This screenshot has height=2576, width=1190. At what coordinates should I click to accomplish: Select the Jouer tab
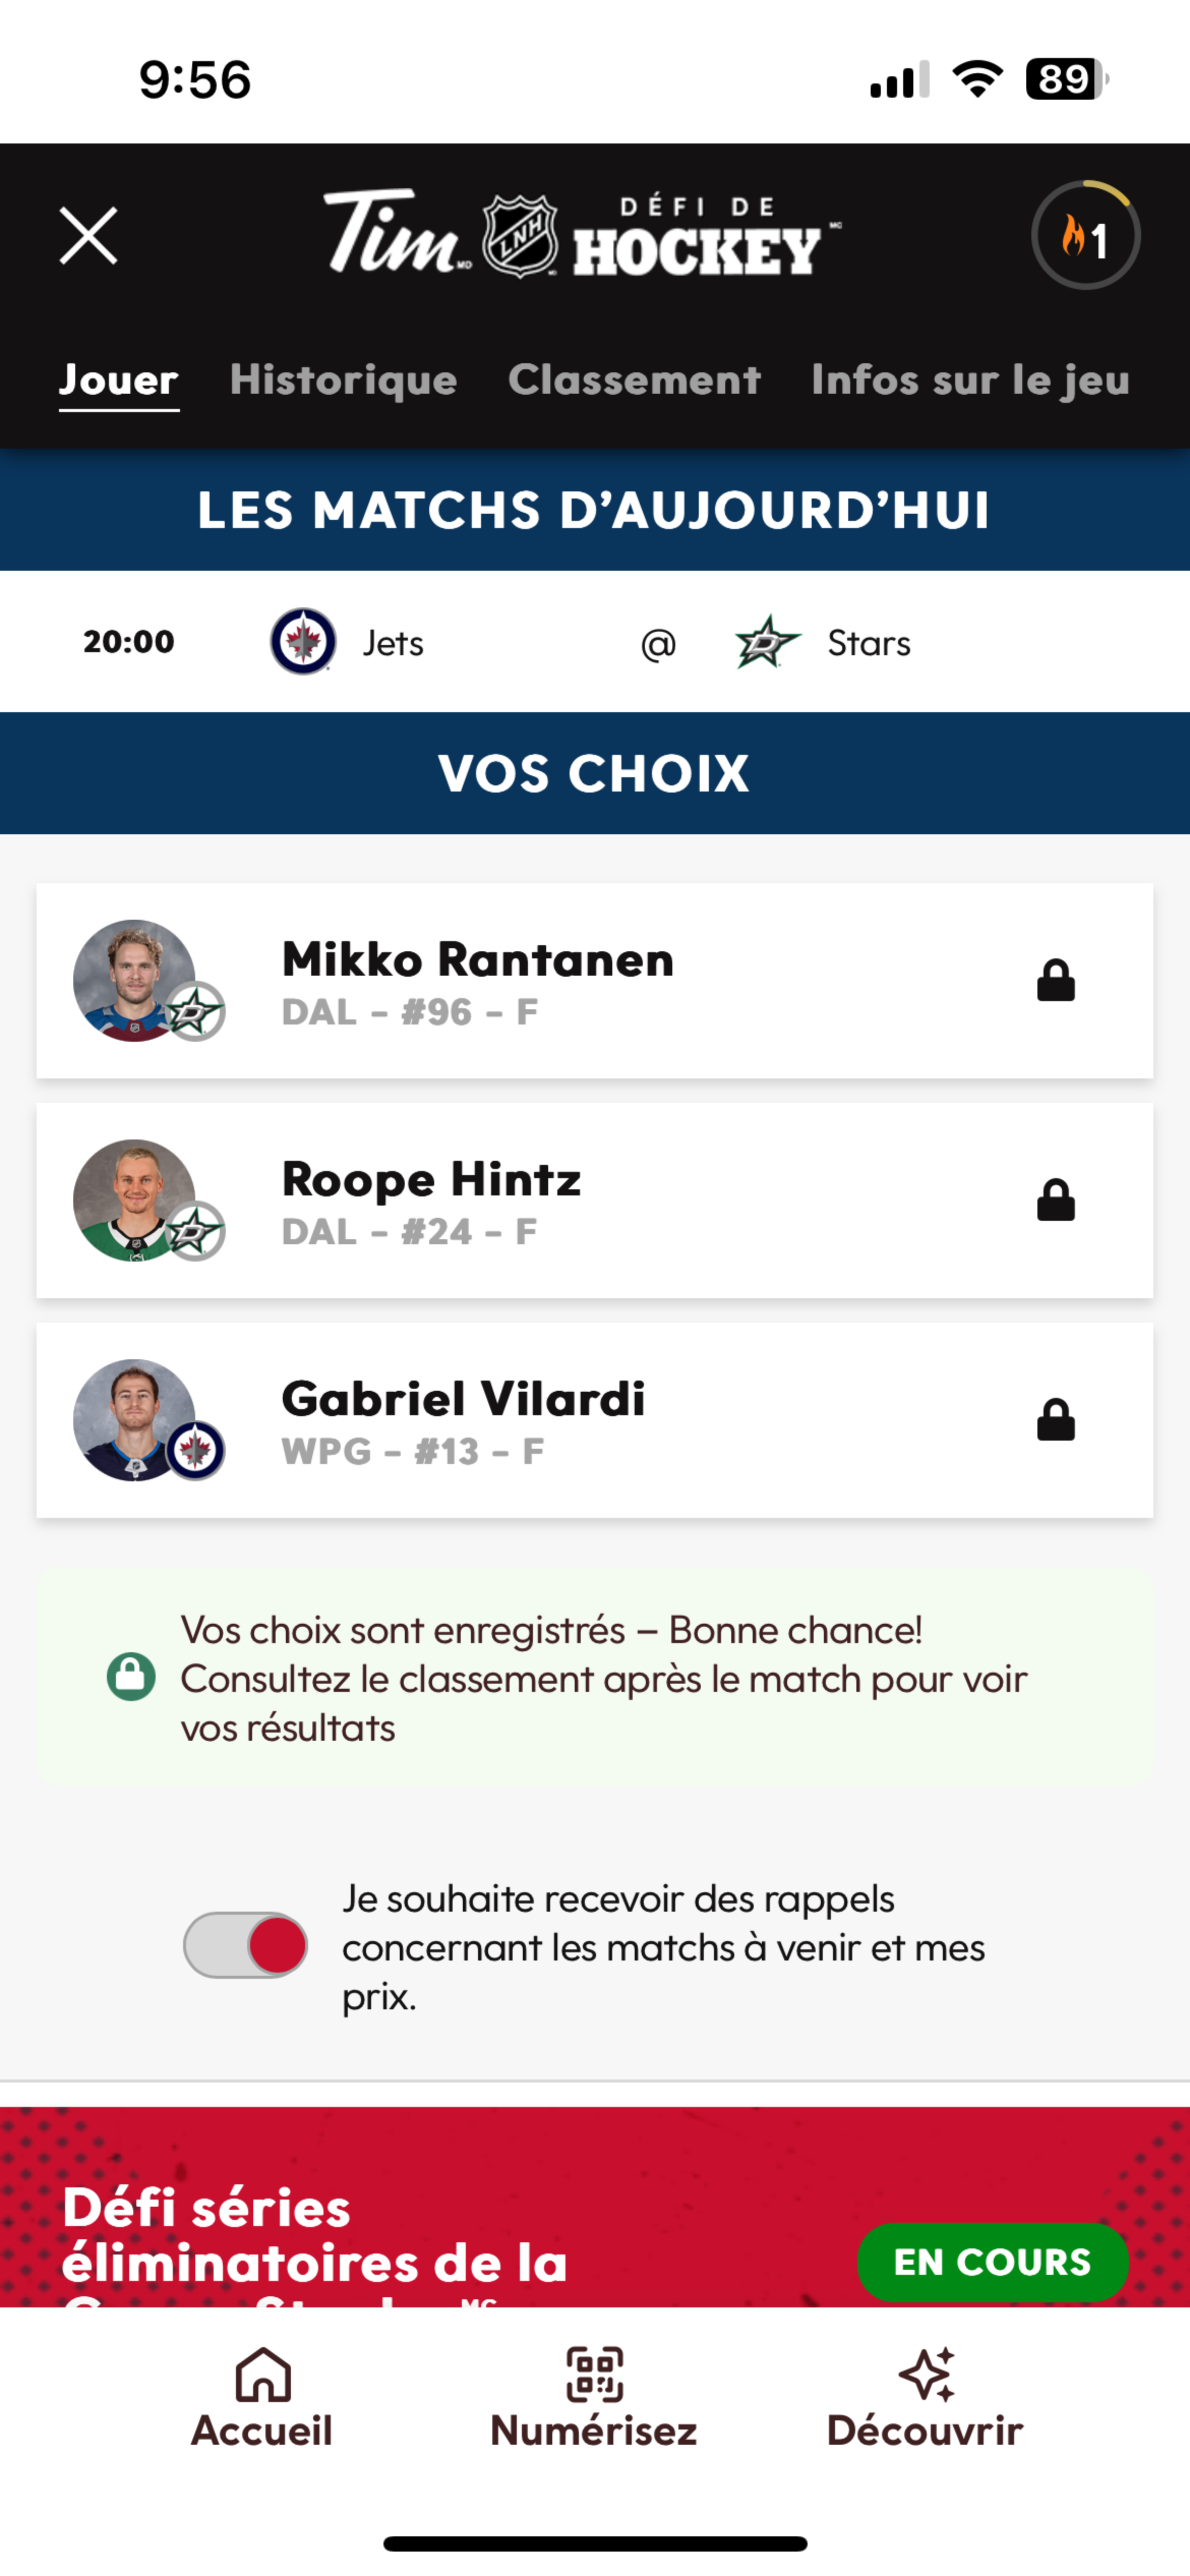pos(118,380)
